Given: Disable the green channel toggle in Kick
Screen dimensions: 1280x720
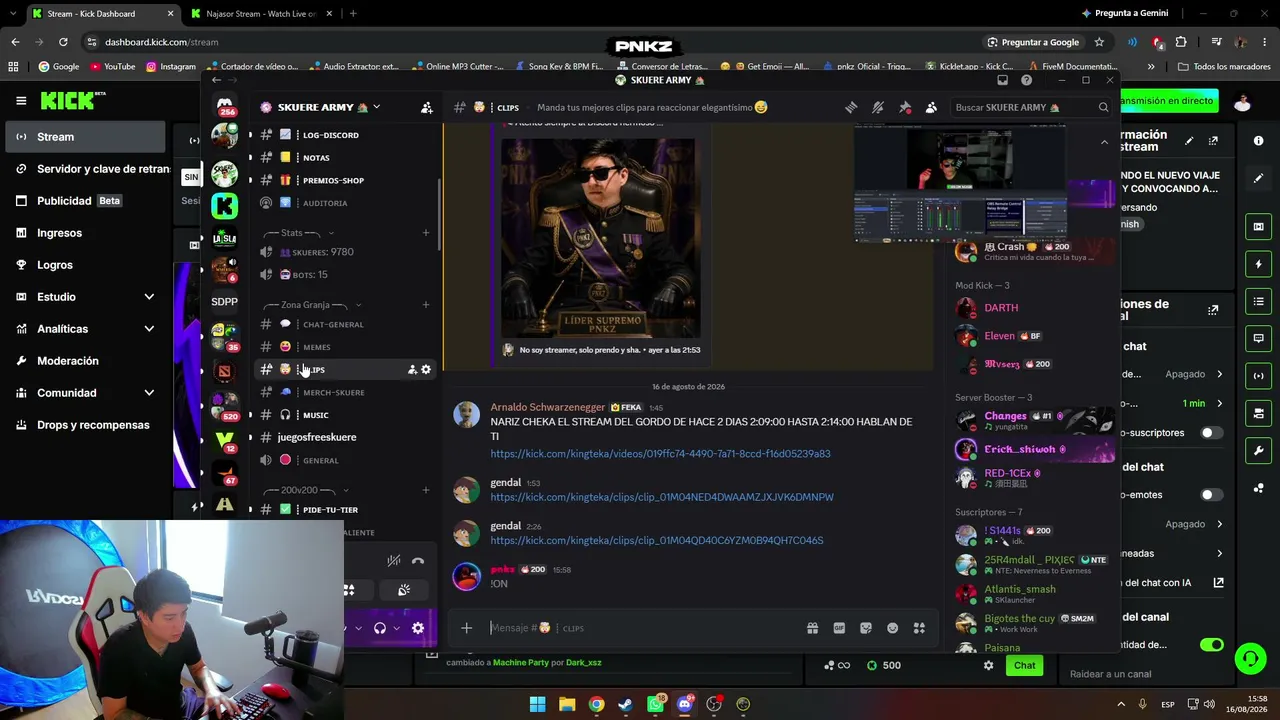Looking at the screenshot, I should [x=1211, y=645].
